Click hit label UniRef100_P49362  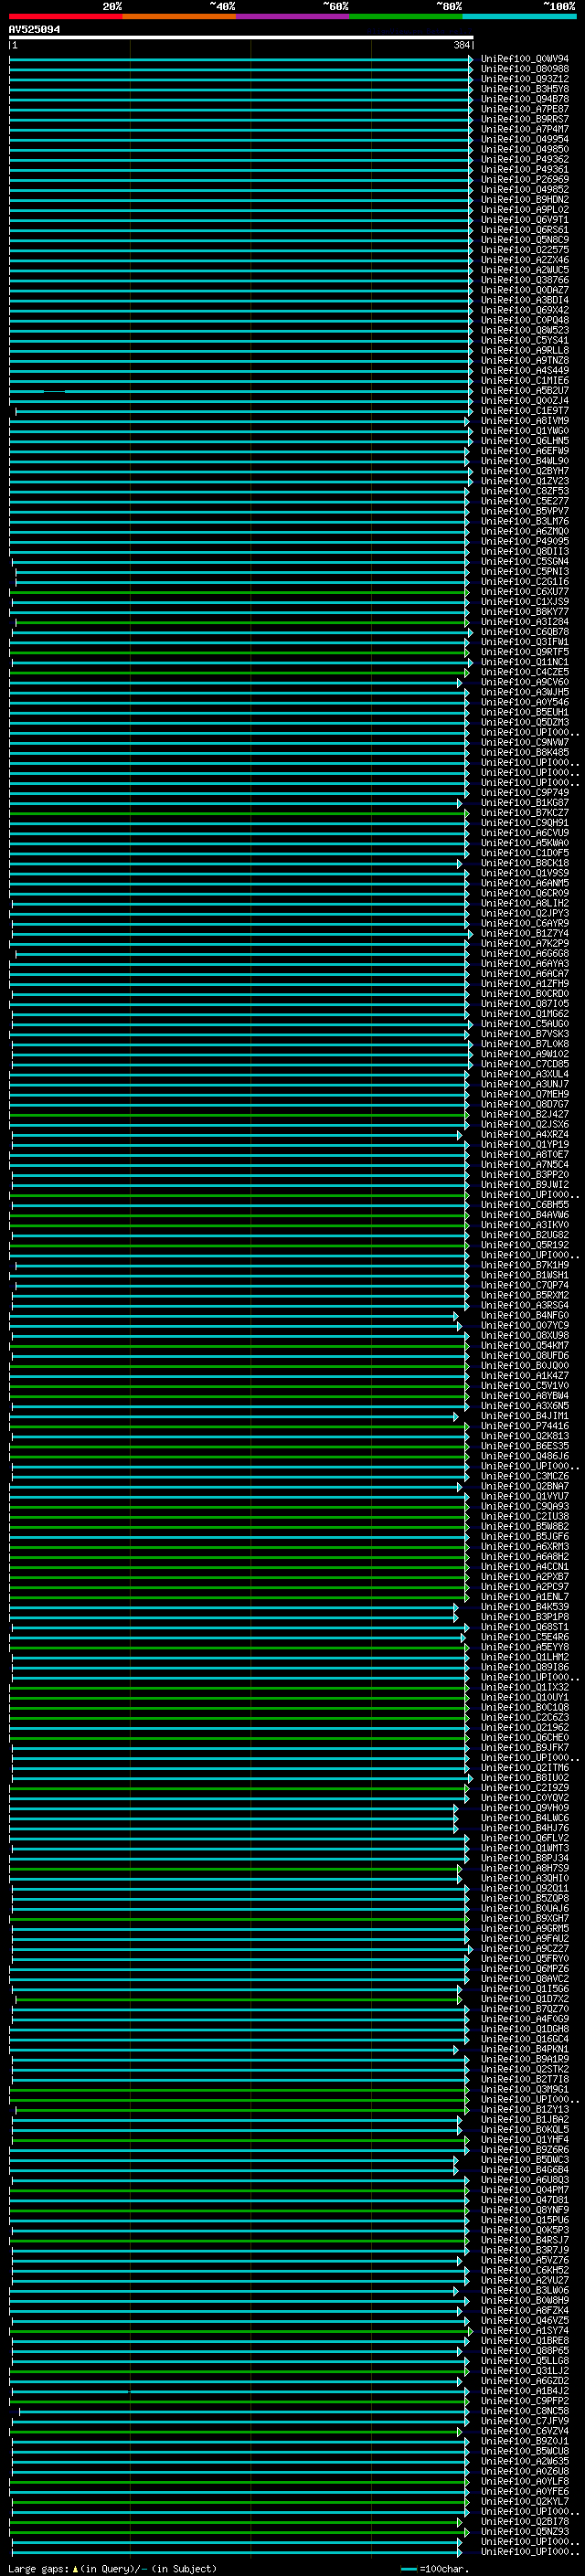[x=525, y=159]
